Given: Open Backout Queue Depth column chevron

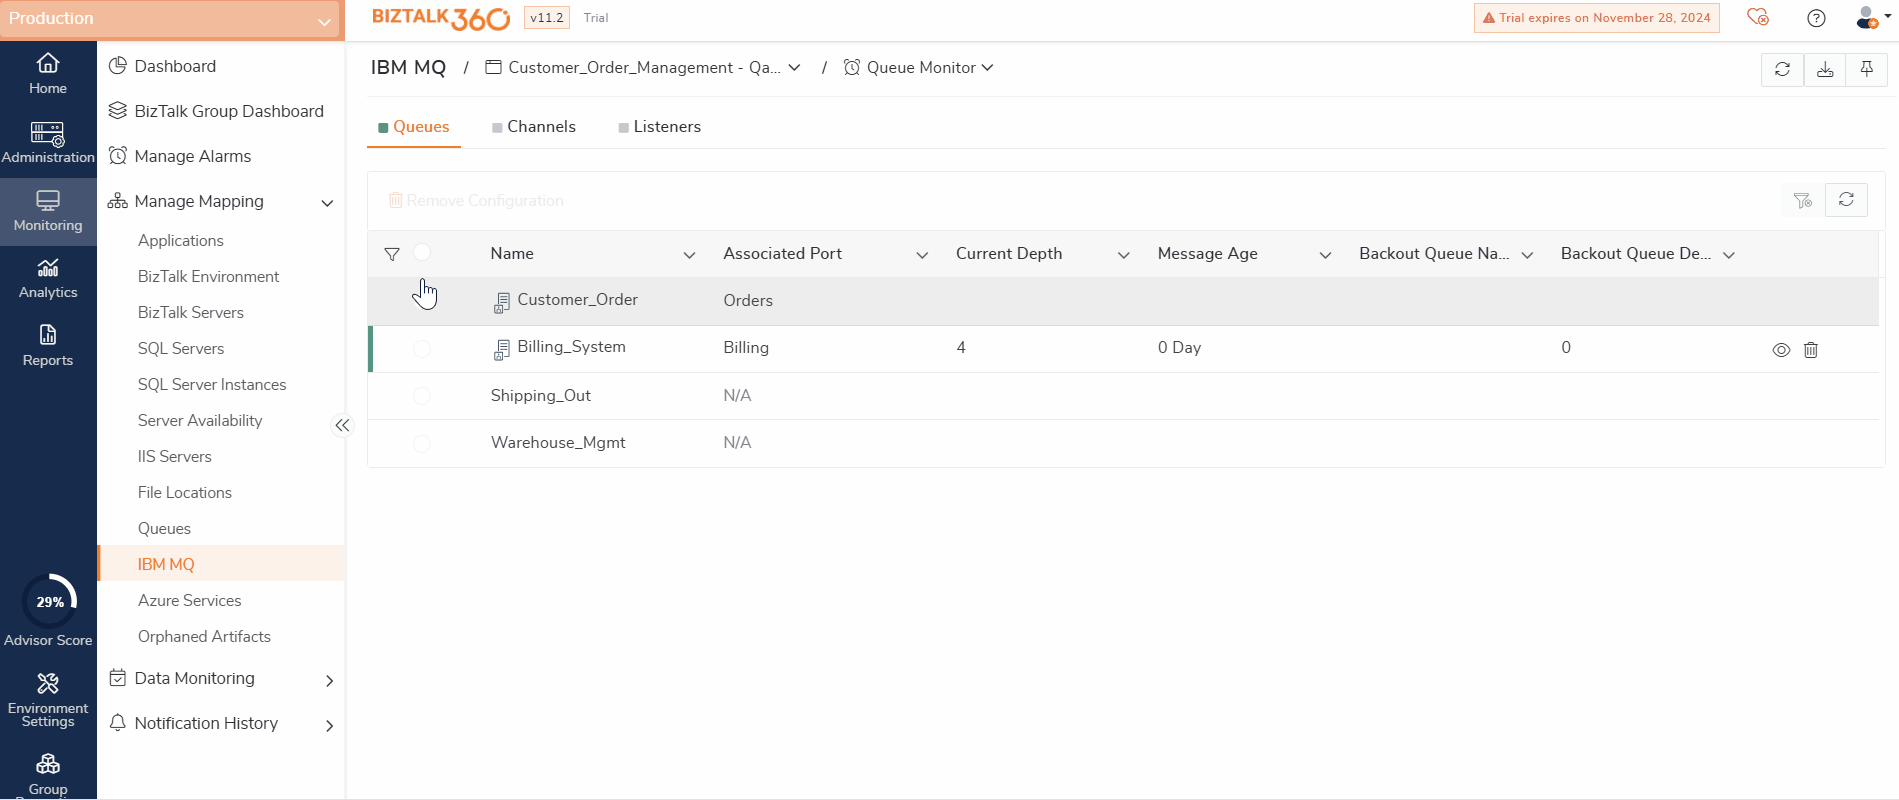Looking at the screenshot, I should (1729, 255).
